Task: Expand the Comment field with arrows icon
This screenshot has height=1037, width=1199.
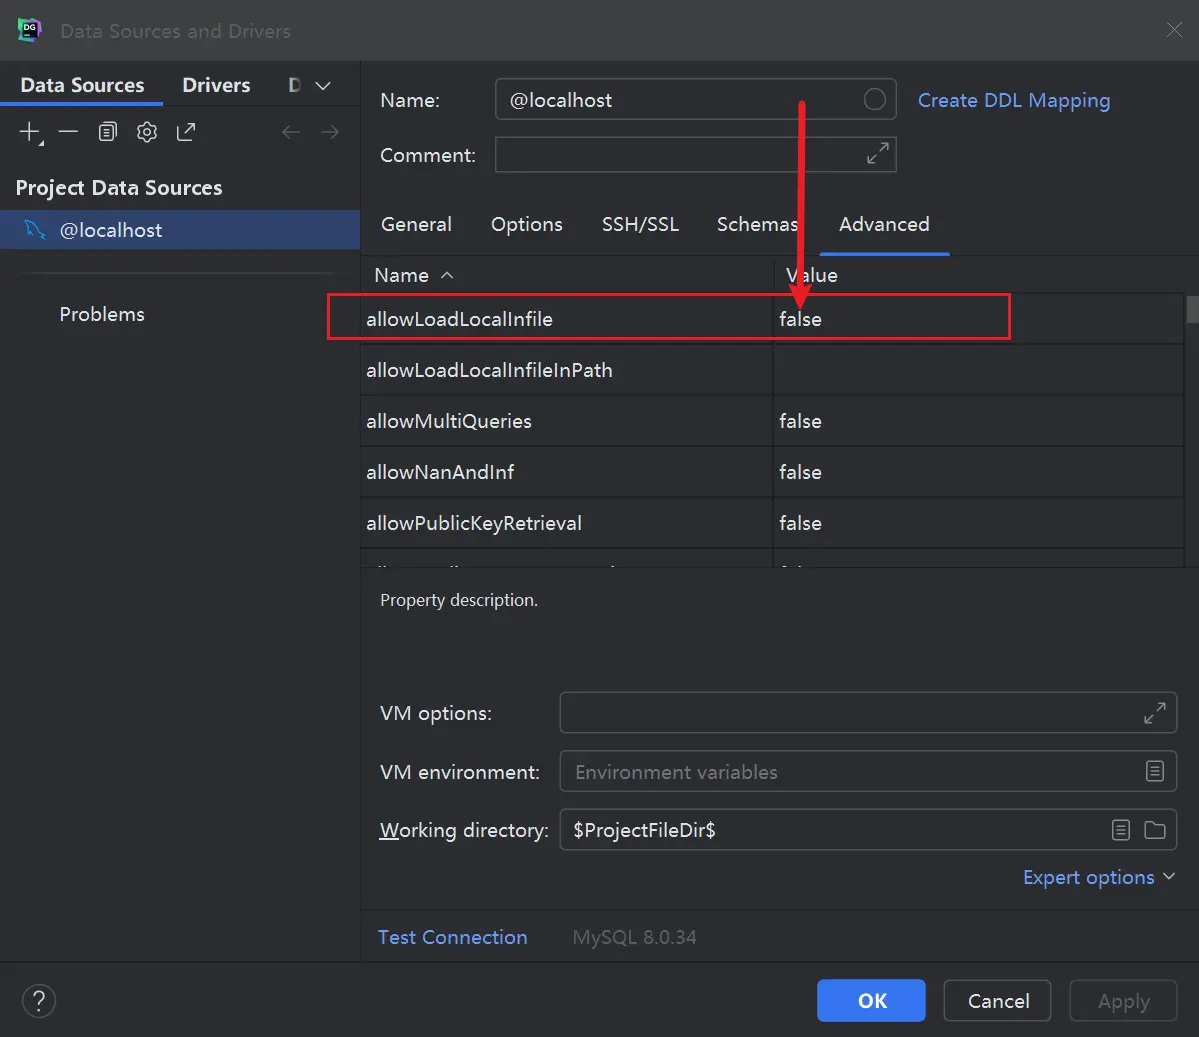Action: click(877, 154)
